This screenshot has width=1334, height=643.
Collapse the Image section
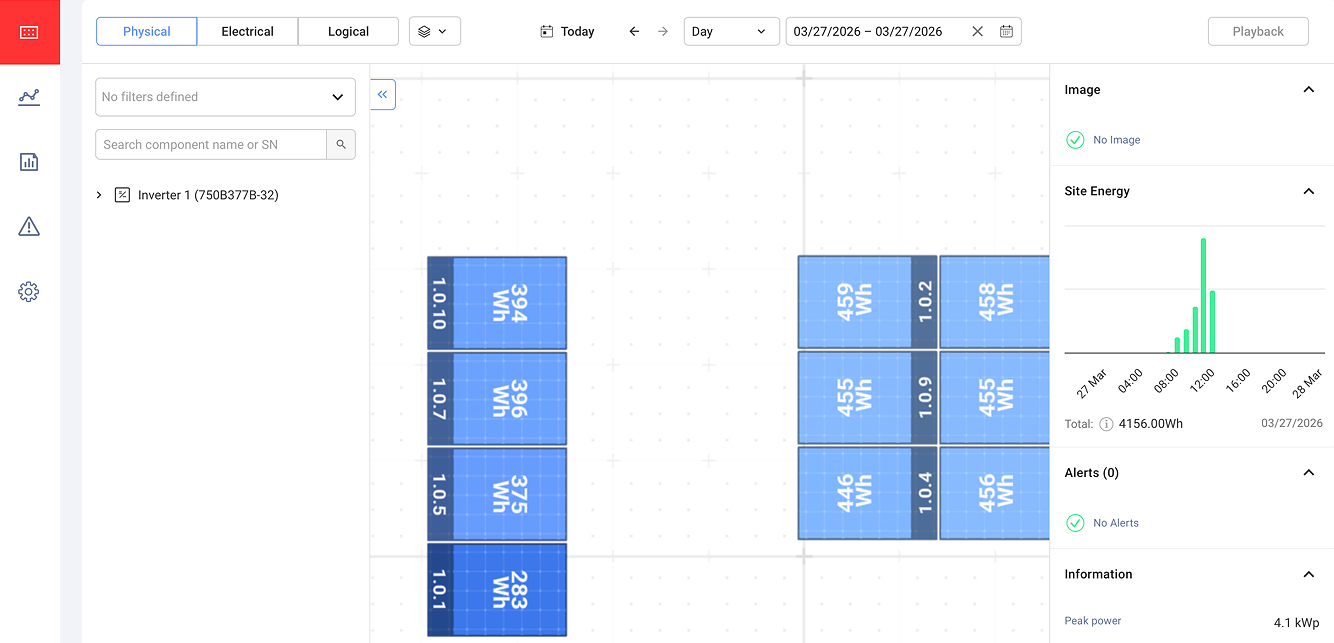1309,90
